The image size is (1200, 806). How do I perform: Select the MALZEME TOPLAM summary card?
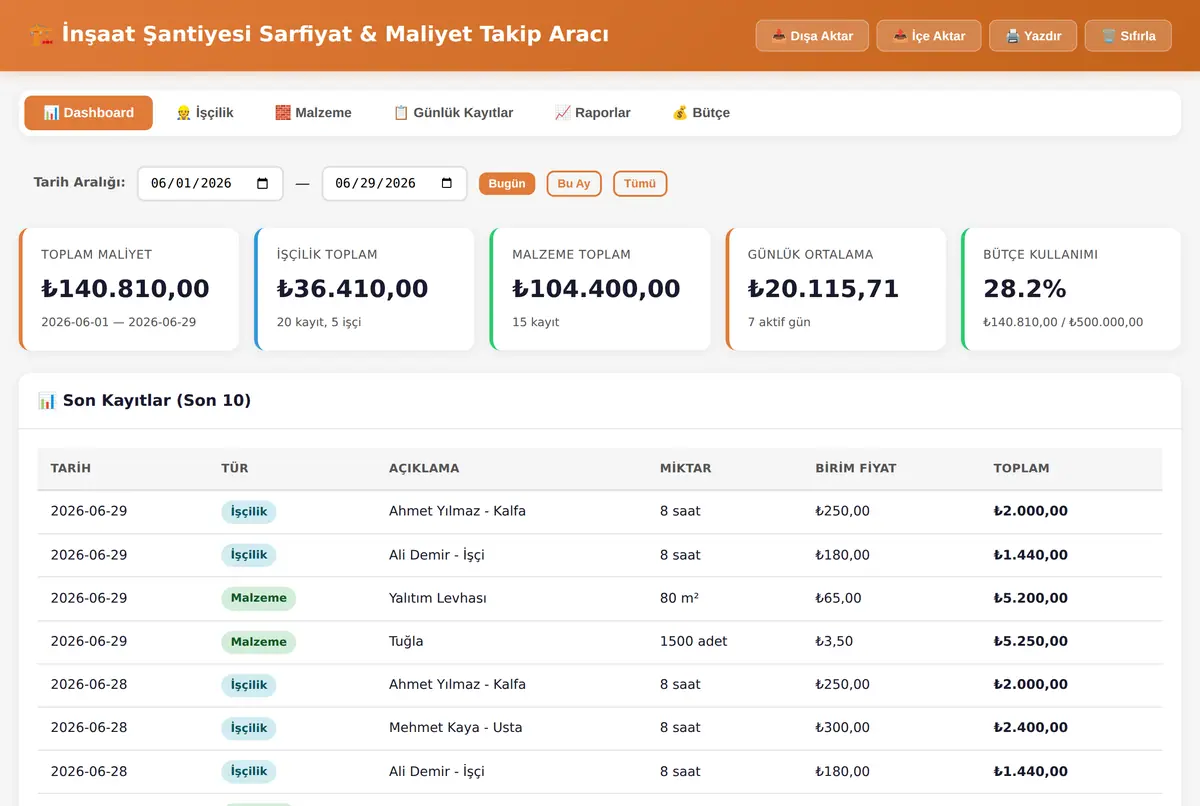tap(600, 289)
